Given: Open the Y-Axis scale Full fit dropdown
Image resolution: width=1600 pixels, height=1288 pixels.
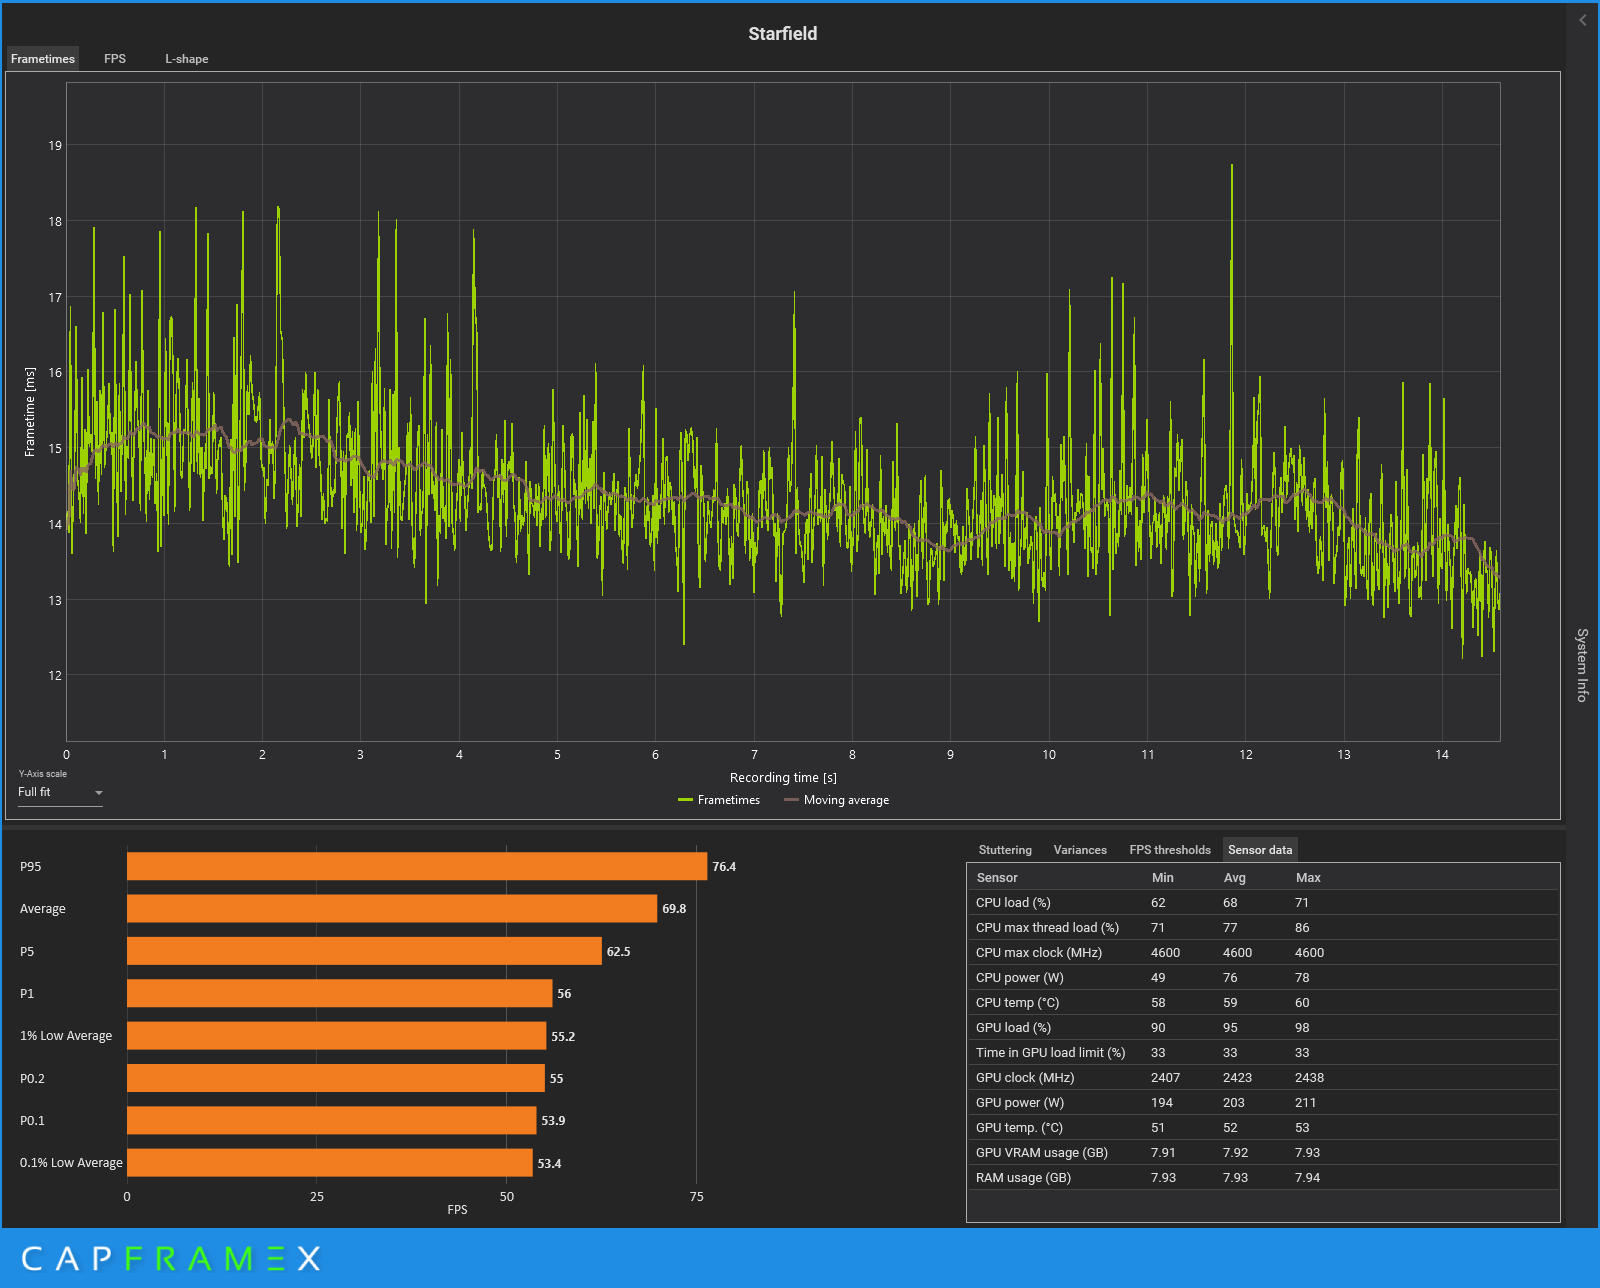Looking at the screenshot, I should [60, 792].
